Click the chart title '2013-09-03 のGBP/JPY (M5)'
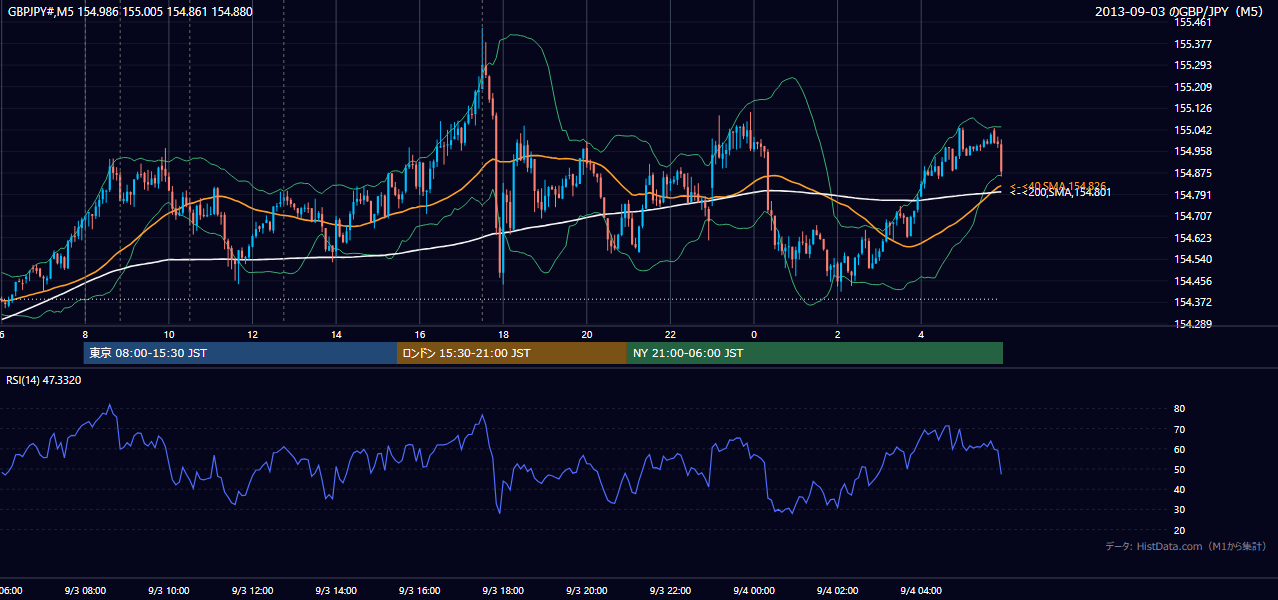The width and height of the screenshot is (1278, 600). pyautogui.click(x=1181, y=12)
